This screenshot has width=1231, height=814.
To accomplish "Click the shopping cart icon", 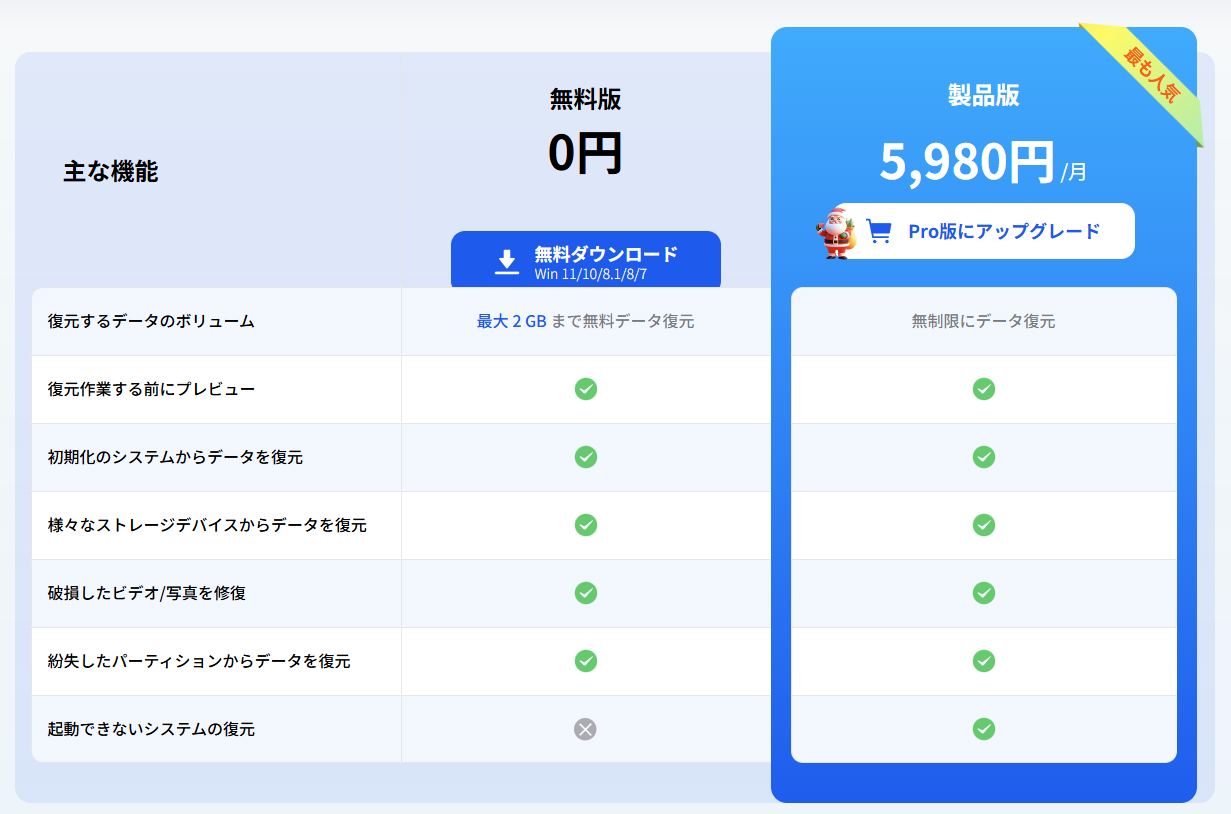I will (878, 231).
